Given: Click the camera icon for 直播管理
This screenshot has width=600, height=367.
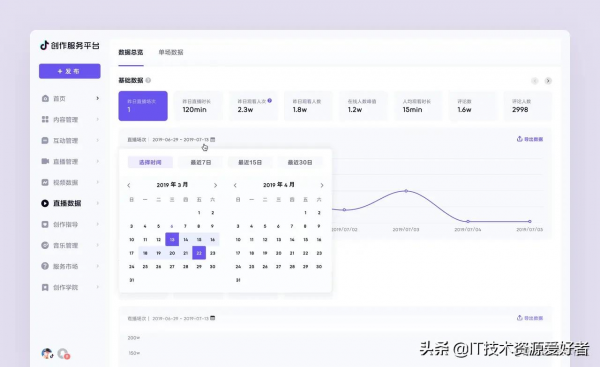Looking at the screenshot, I should pyautogui.click(x=45, y=161).
